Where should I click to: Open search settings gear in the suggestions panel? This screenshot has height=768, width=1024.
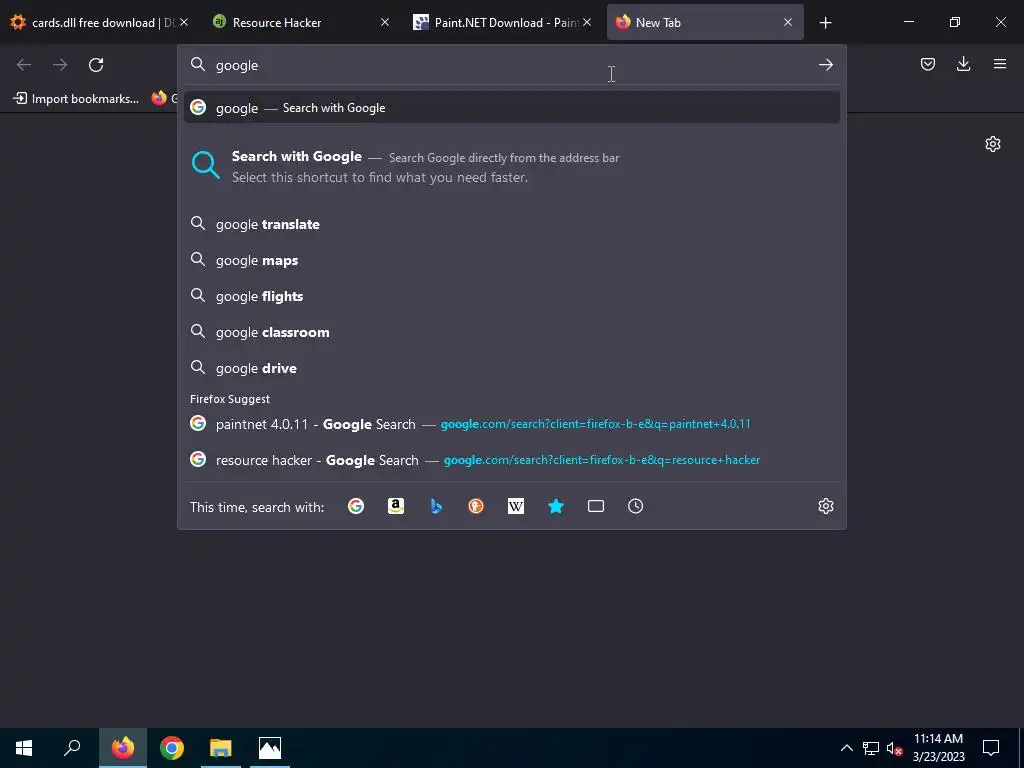pyautogui.click(x=825, y=506)
